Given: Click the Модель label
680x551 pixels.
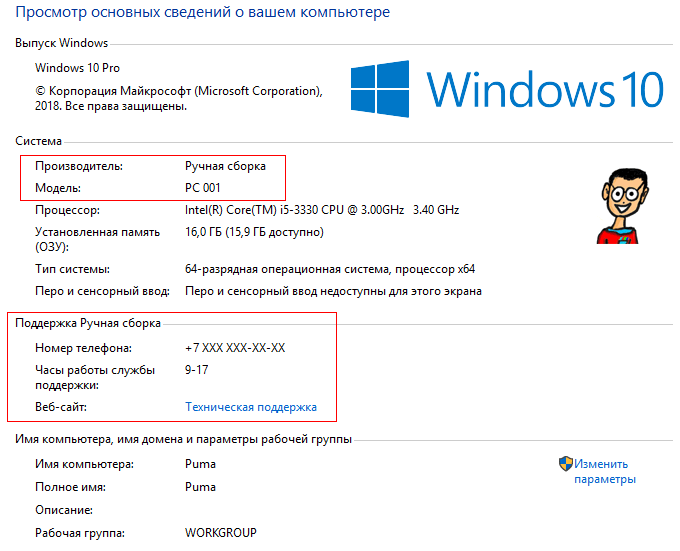Looking at the screenshot, I should [x=58, y=188].
